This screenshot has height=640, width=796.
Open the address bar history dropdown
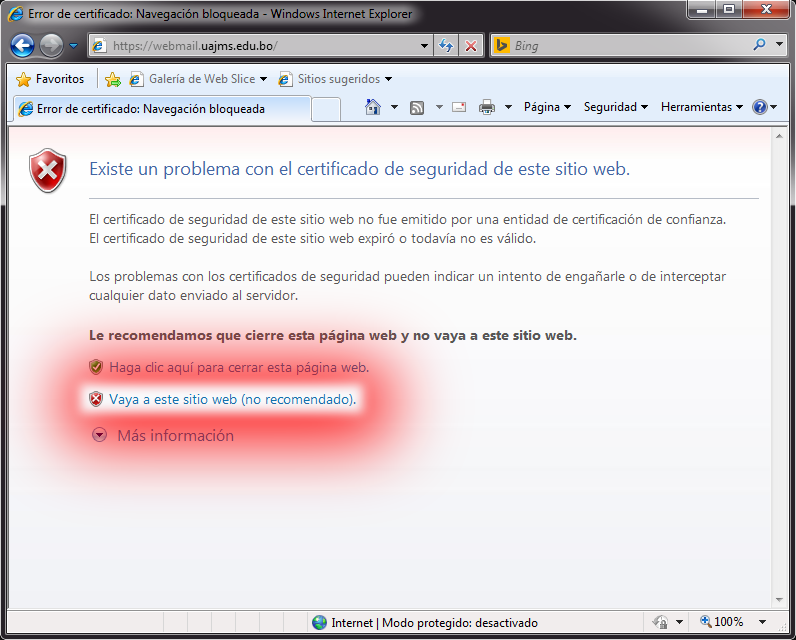pos(425,46)
